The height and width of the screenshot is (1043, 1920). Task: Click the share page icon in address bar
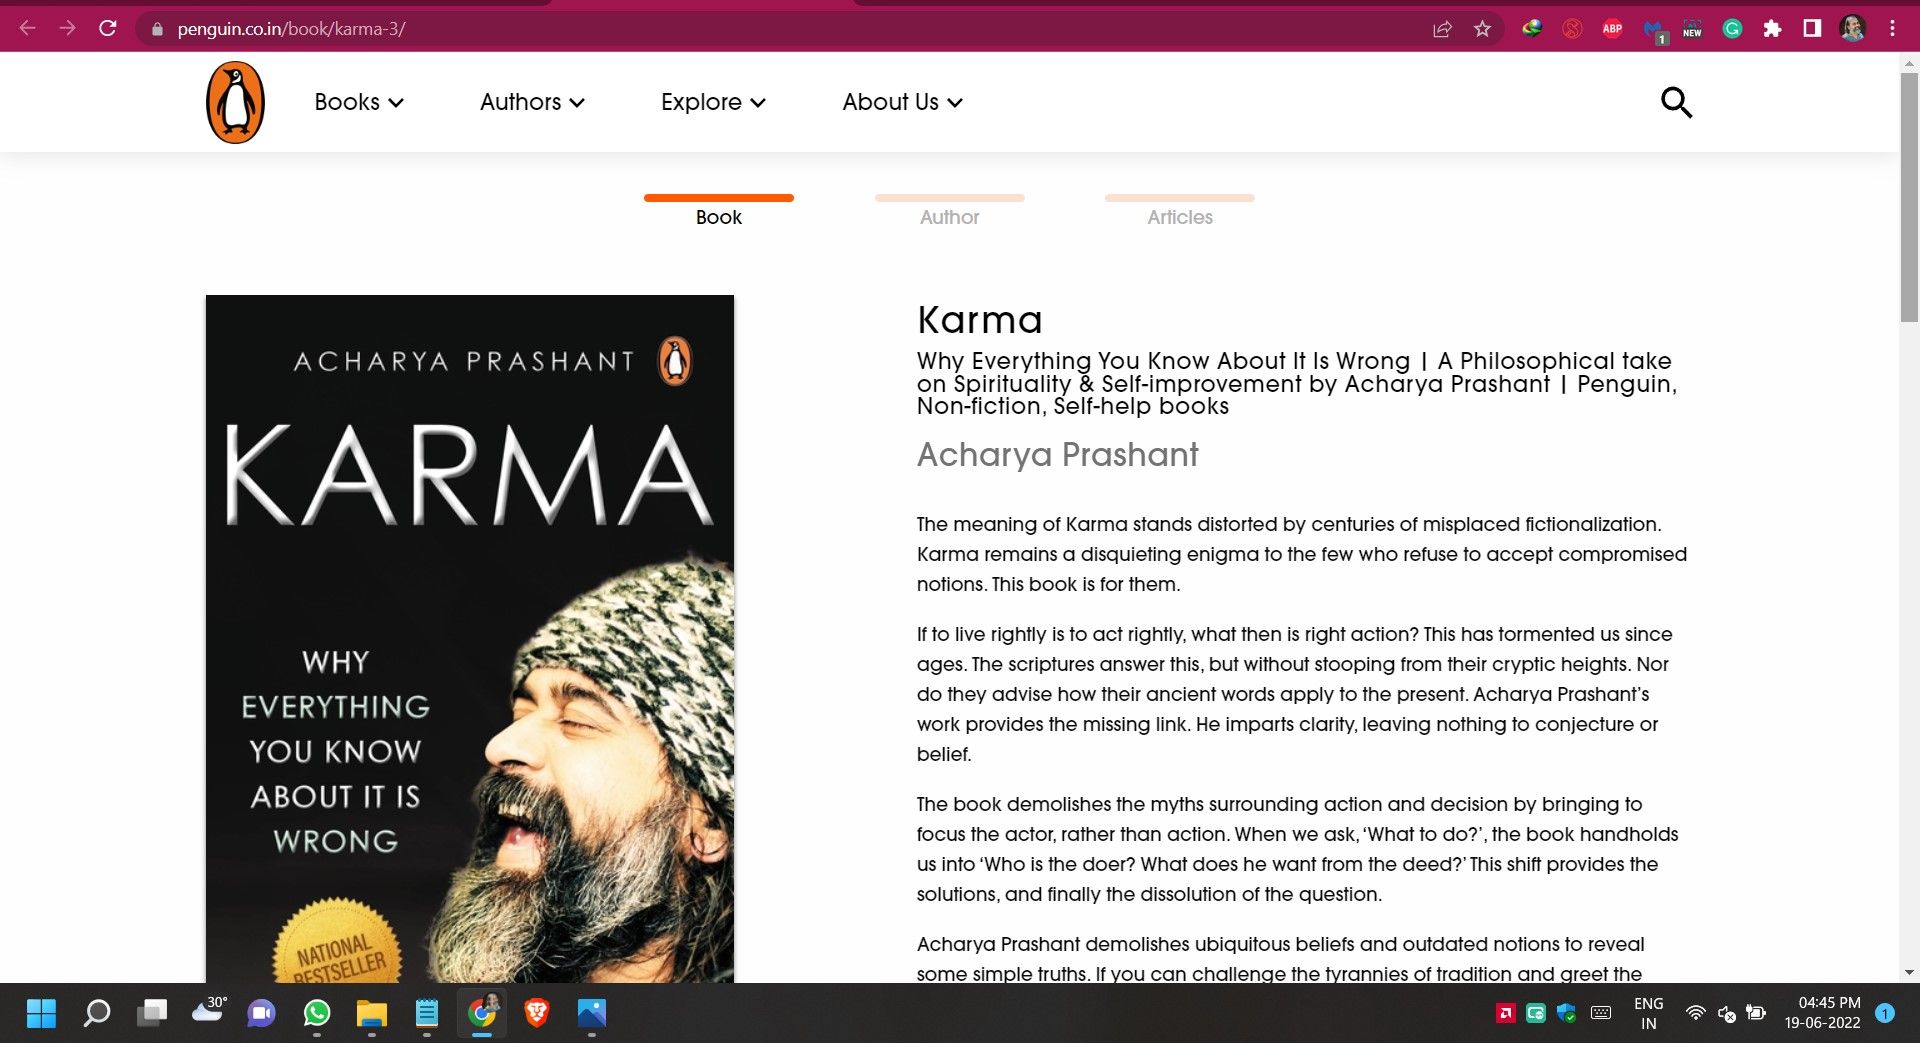click(x=1442, y=29)
